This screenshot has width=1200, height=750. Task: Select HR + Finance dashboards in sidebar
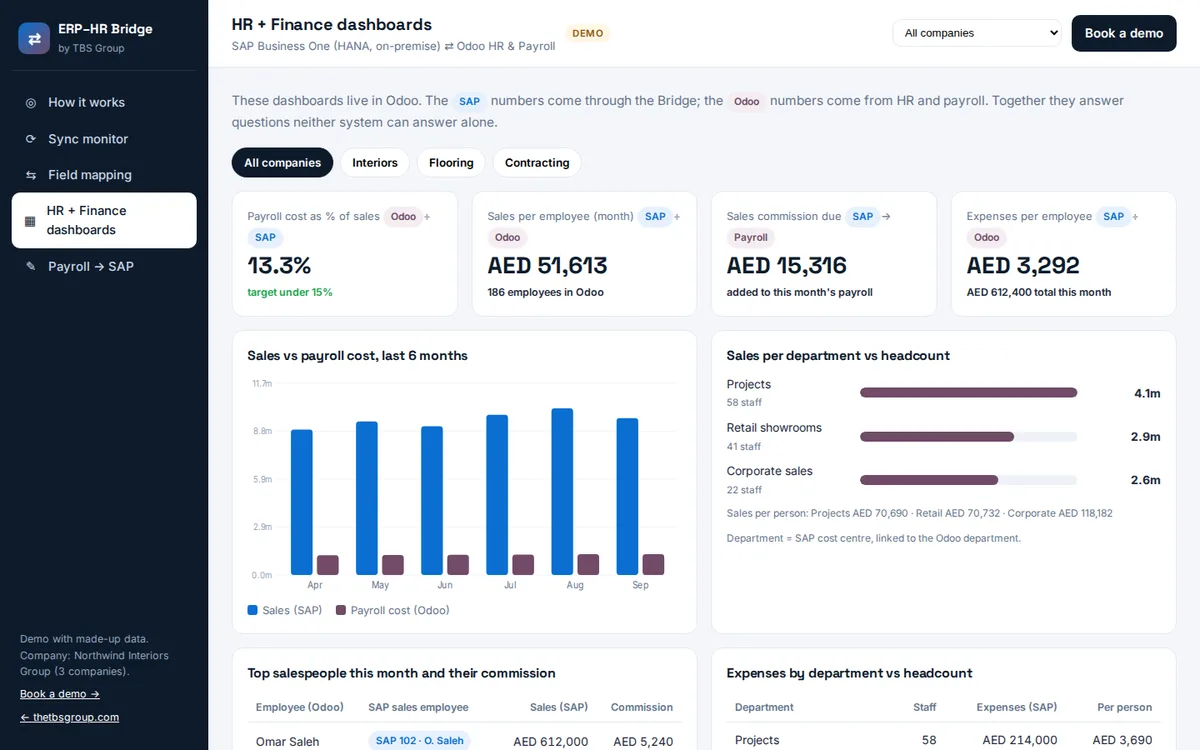104,220
